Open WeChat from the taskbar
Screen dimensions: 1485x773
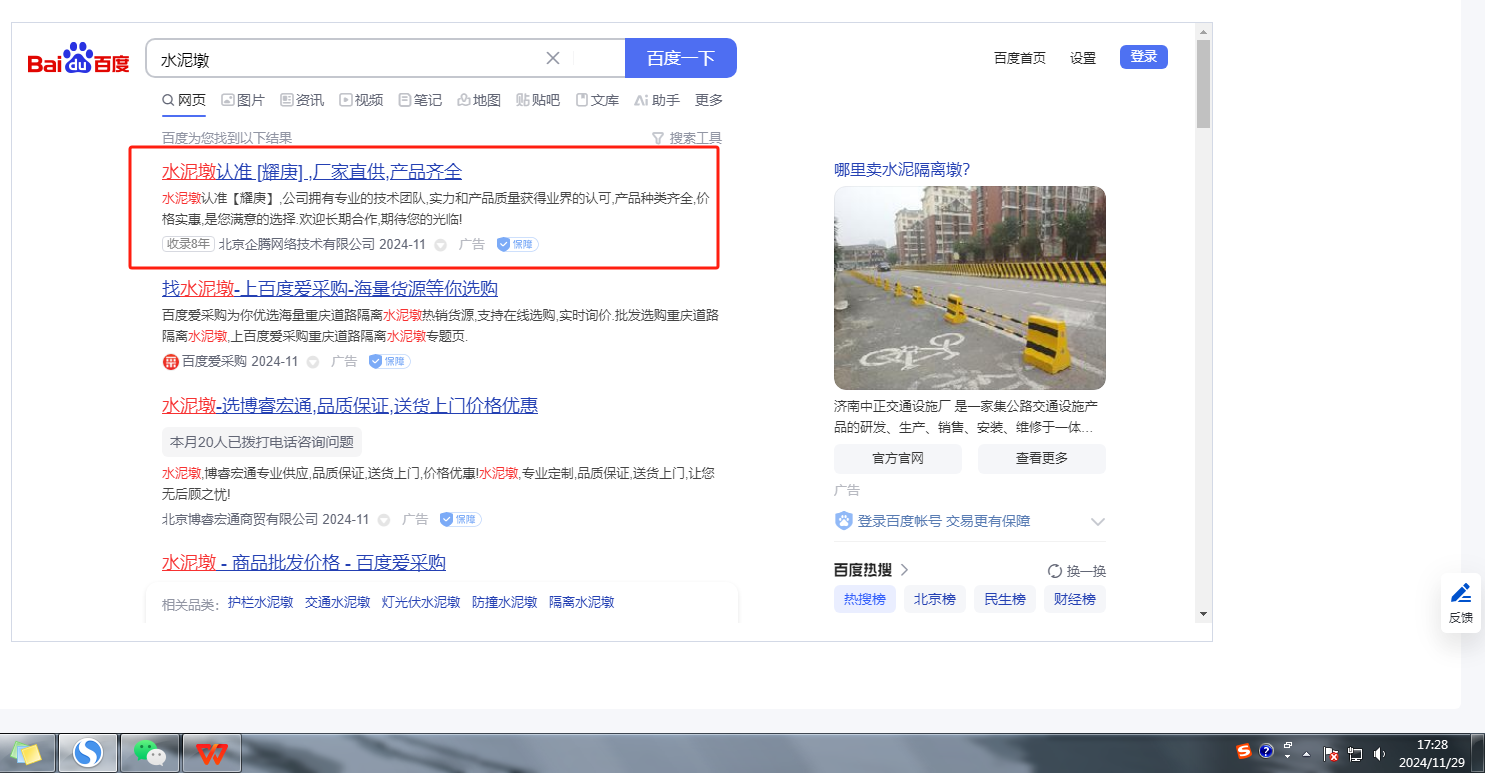[150, 752]
